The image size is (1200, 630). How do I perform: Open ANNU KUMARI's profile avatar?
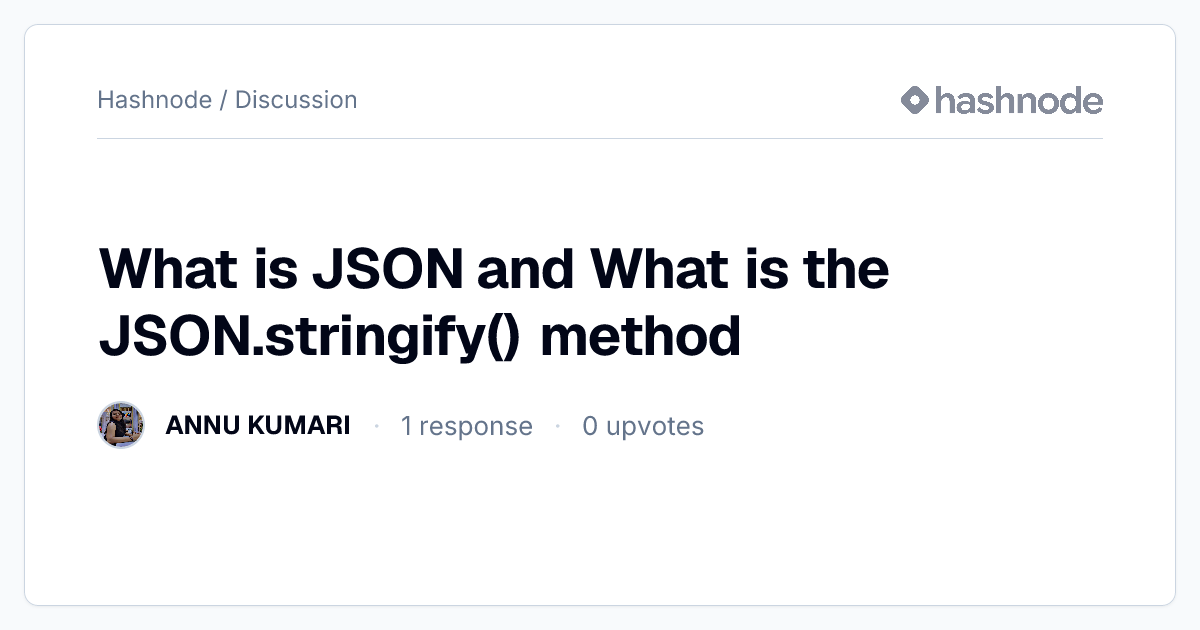click(121, 426)
